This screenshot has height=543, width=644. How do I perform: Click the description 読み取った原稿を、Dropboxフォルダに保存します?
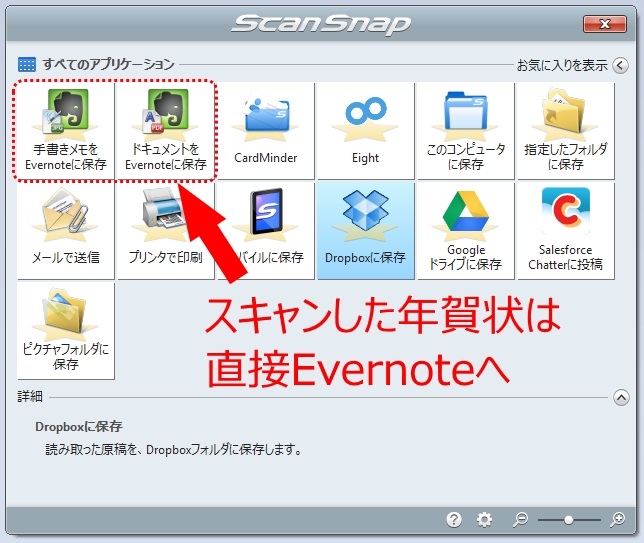point(173,450)
